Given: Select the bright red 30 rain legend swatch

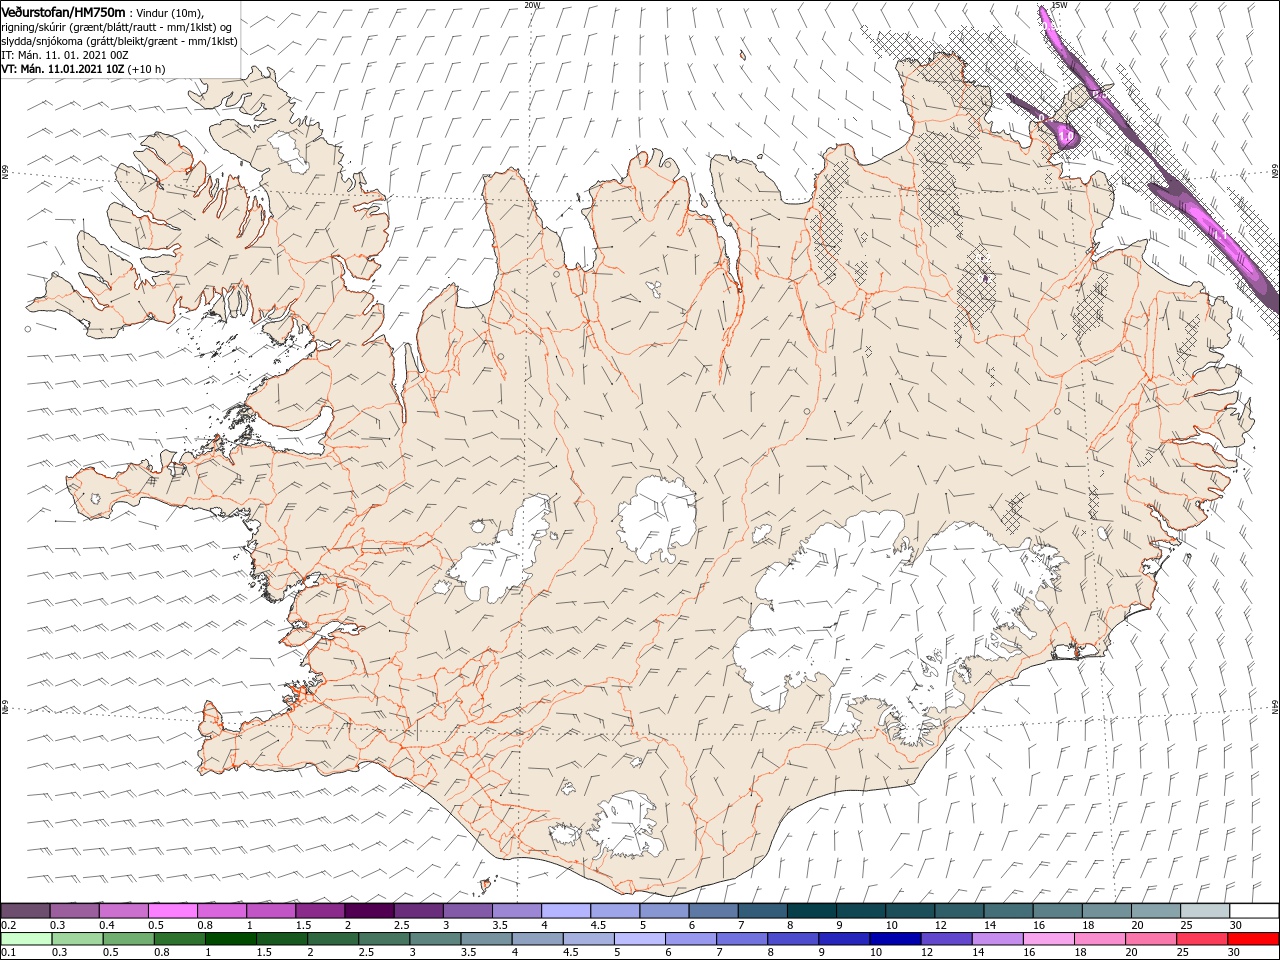Looking at the screenshot, I should tap(1253, 939).
